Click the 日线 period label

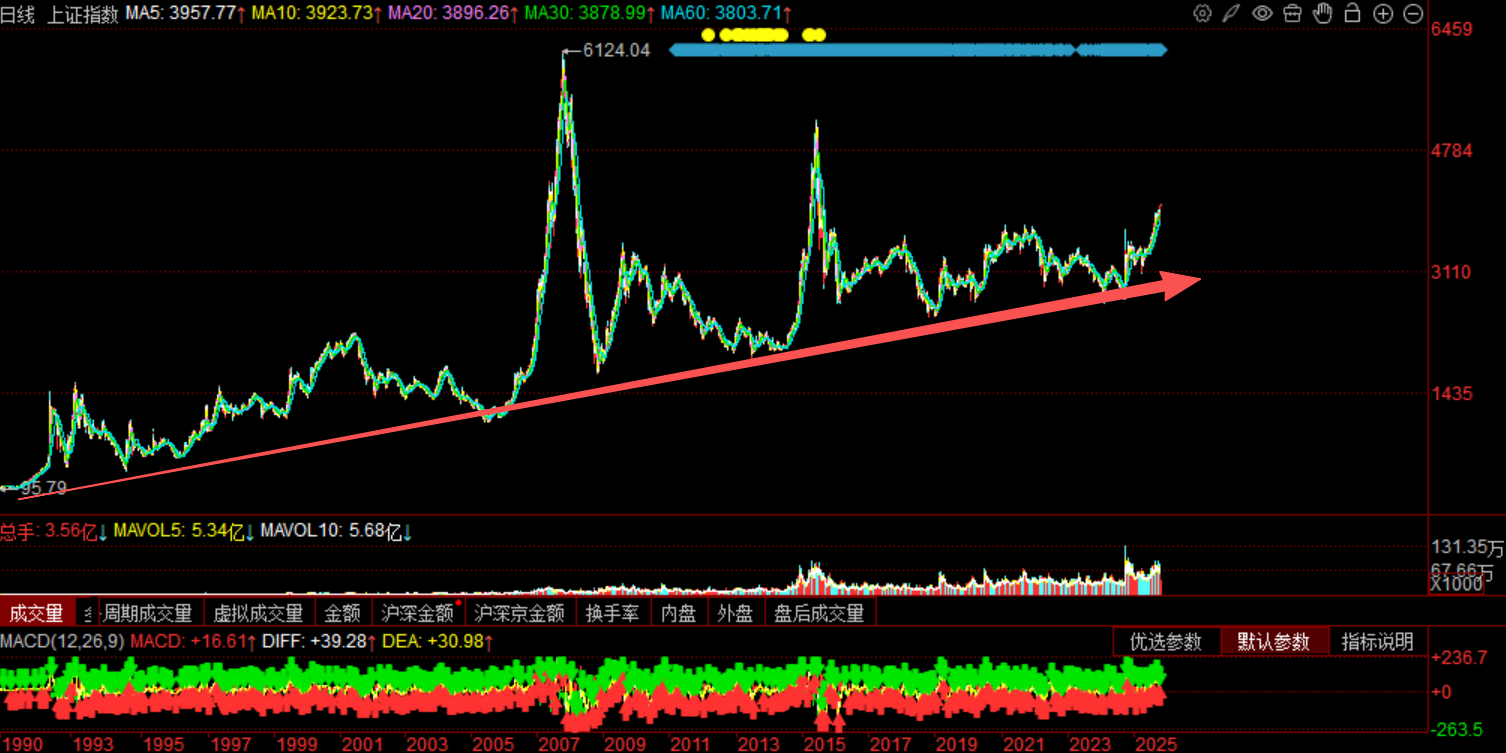pyautogui.click(x=18, y=13)
